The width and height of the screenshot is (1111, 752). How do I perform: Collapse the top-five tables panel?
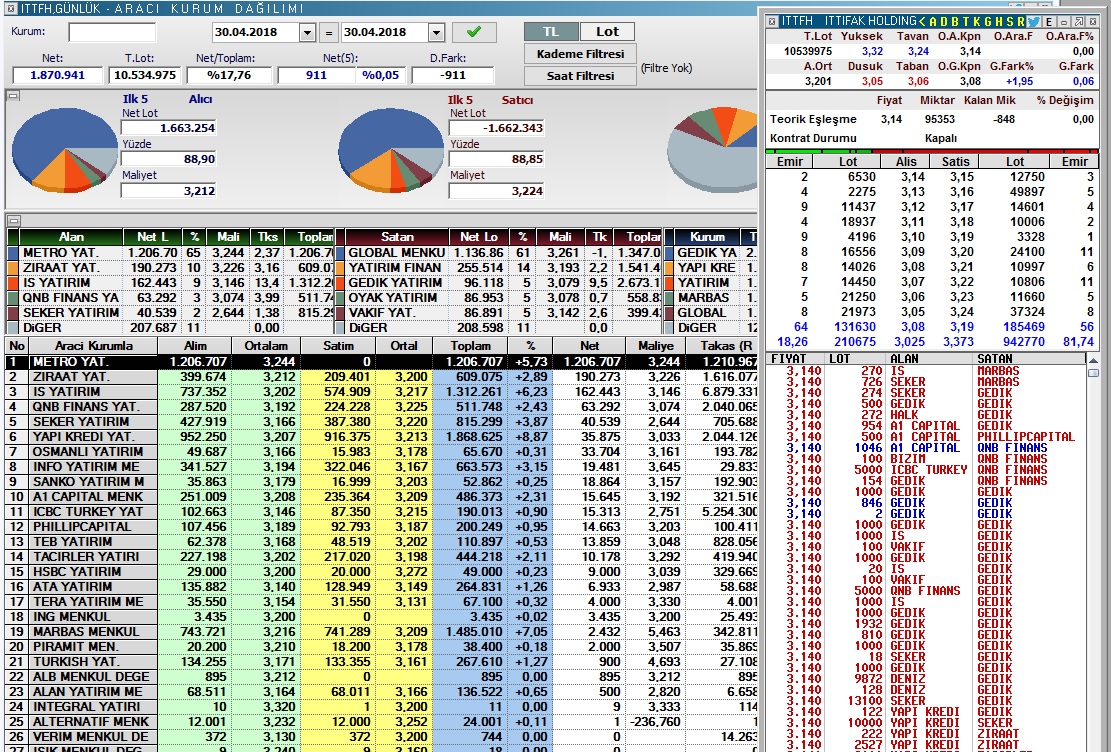click(x=13, y=220)
